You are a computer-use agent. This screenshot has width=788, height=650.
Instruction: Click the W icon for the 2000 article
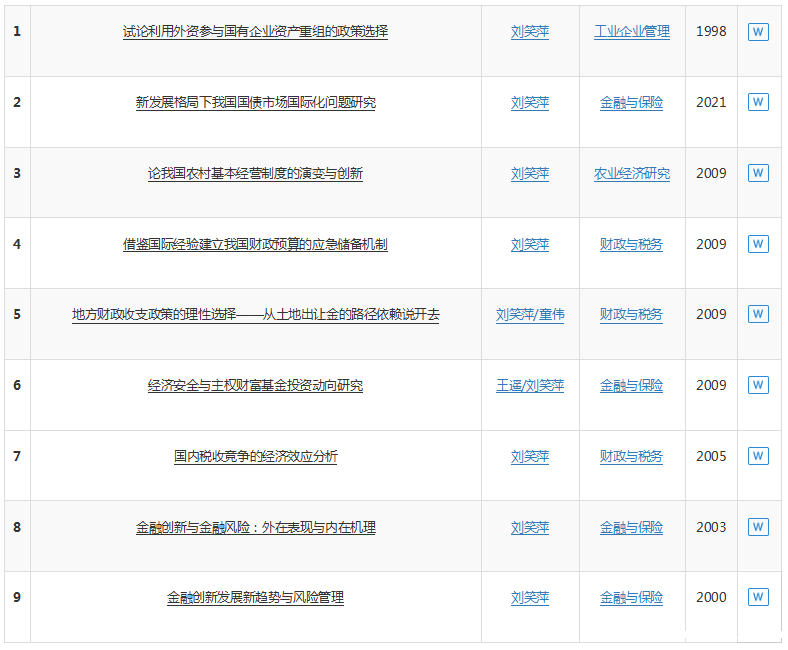[758, 597]
